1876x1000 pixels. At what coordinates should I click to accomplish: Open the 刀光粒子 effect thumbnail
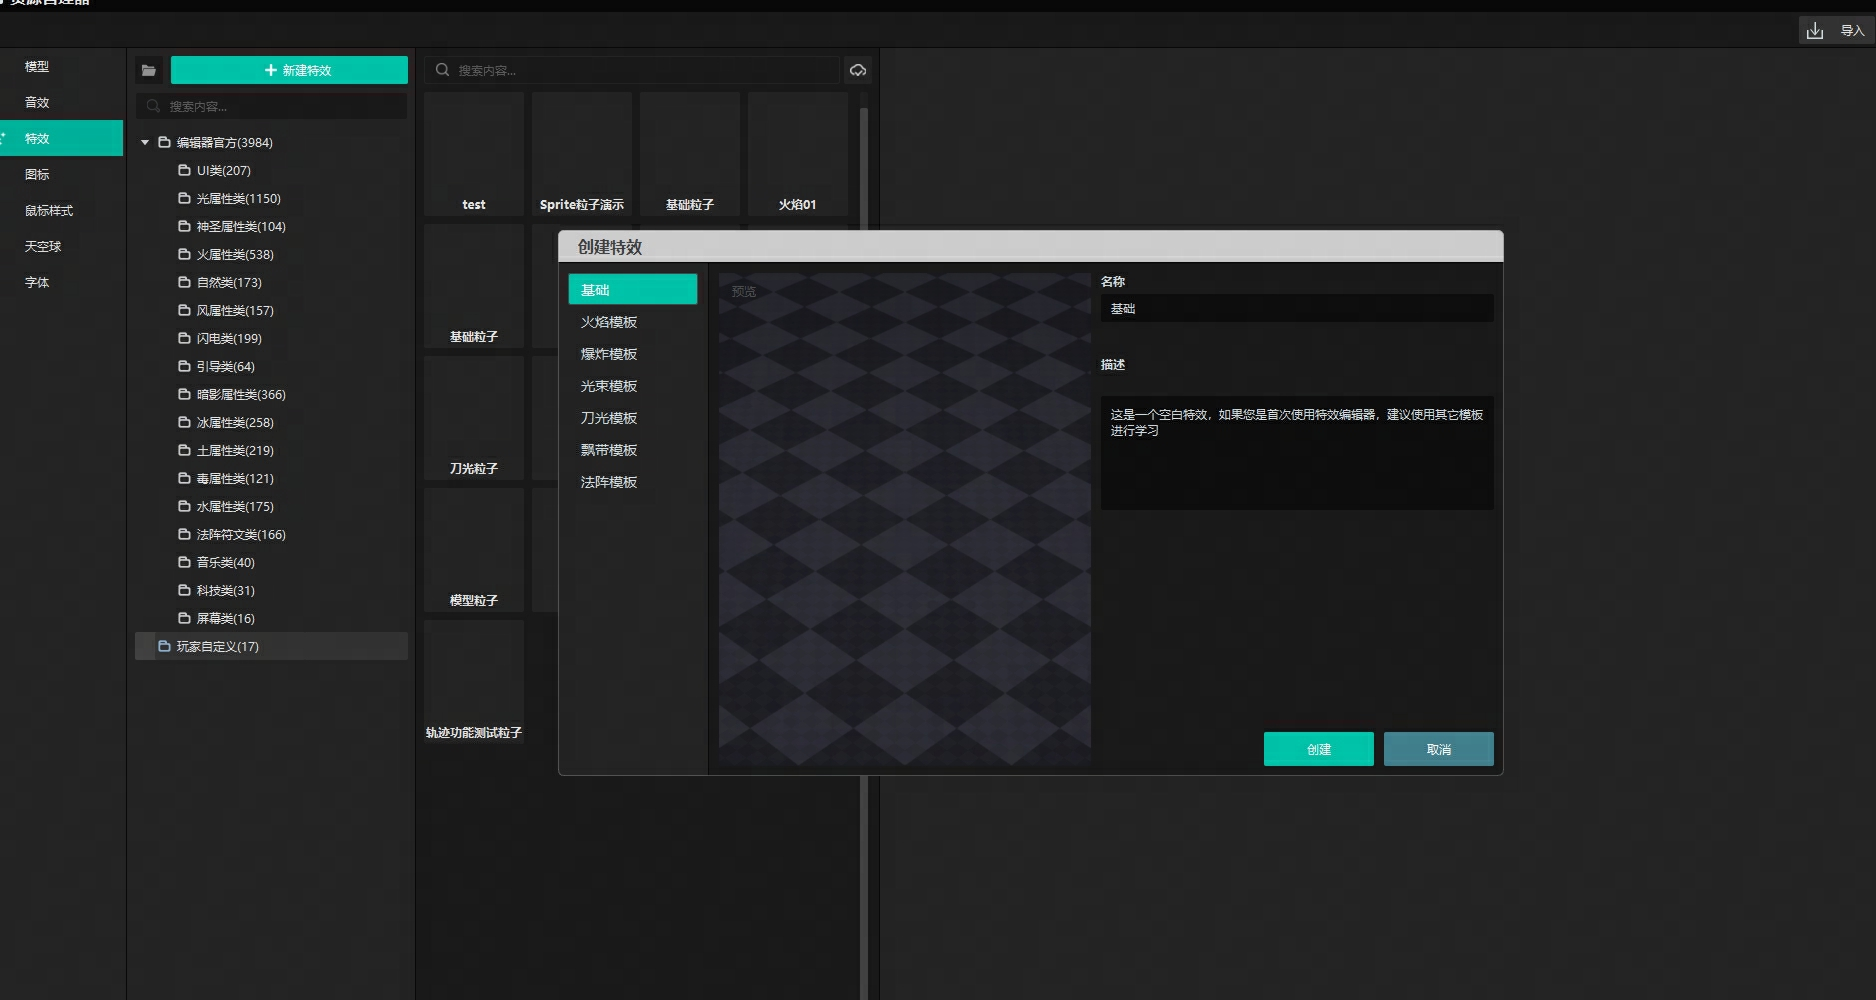[x=474, y=418]
